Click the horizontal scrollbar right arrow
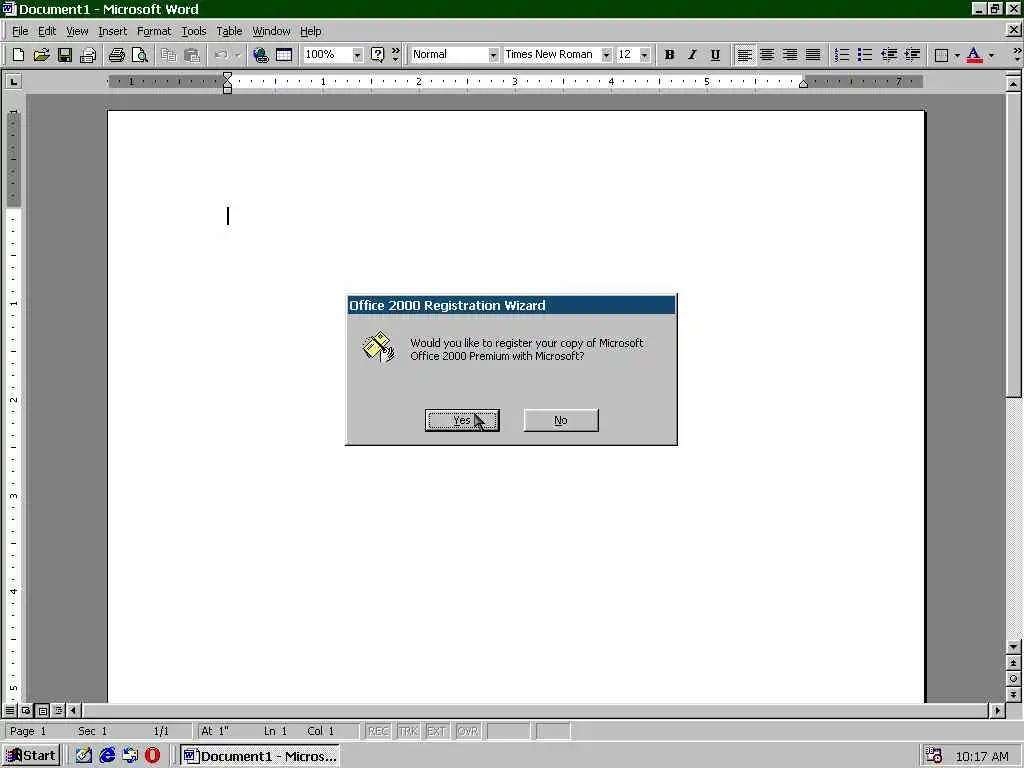The height and width of the screenshot is (768, 1024). pos(997,710)
